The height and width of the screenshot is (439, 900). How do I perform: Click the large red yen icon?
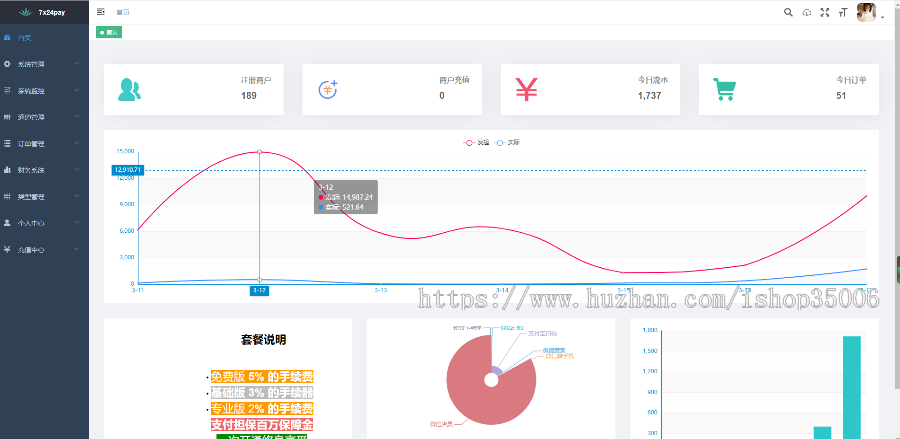[x=526, y=90]
